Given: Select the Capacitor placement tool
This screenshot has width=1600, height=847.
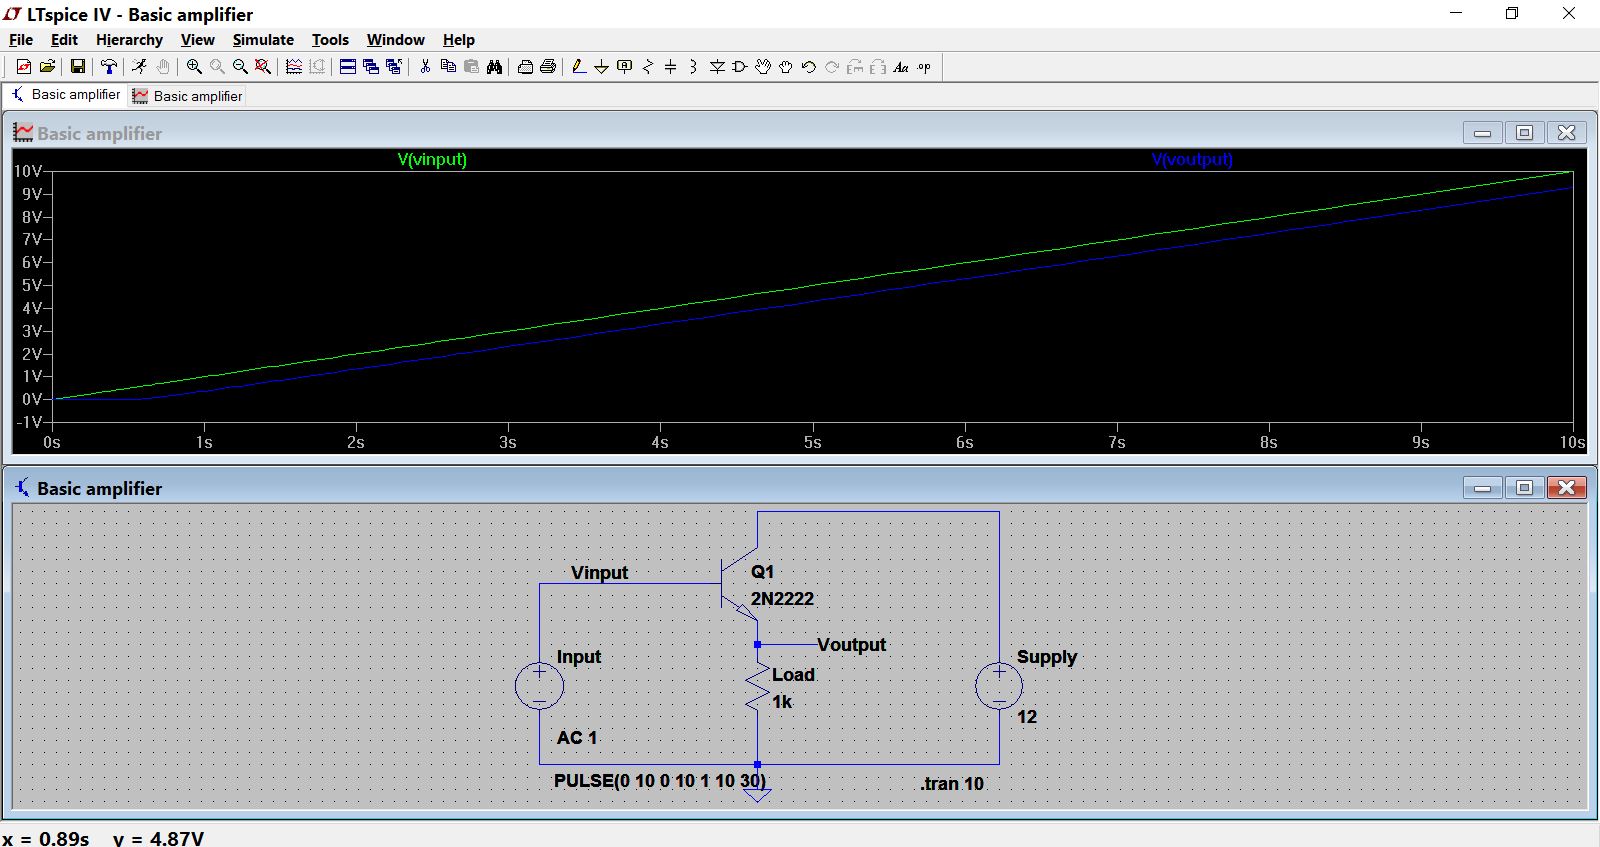Looking at the screenshot, I should click(671, 67).
